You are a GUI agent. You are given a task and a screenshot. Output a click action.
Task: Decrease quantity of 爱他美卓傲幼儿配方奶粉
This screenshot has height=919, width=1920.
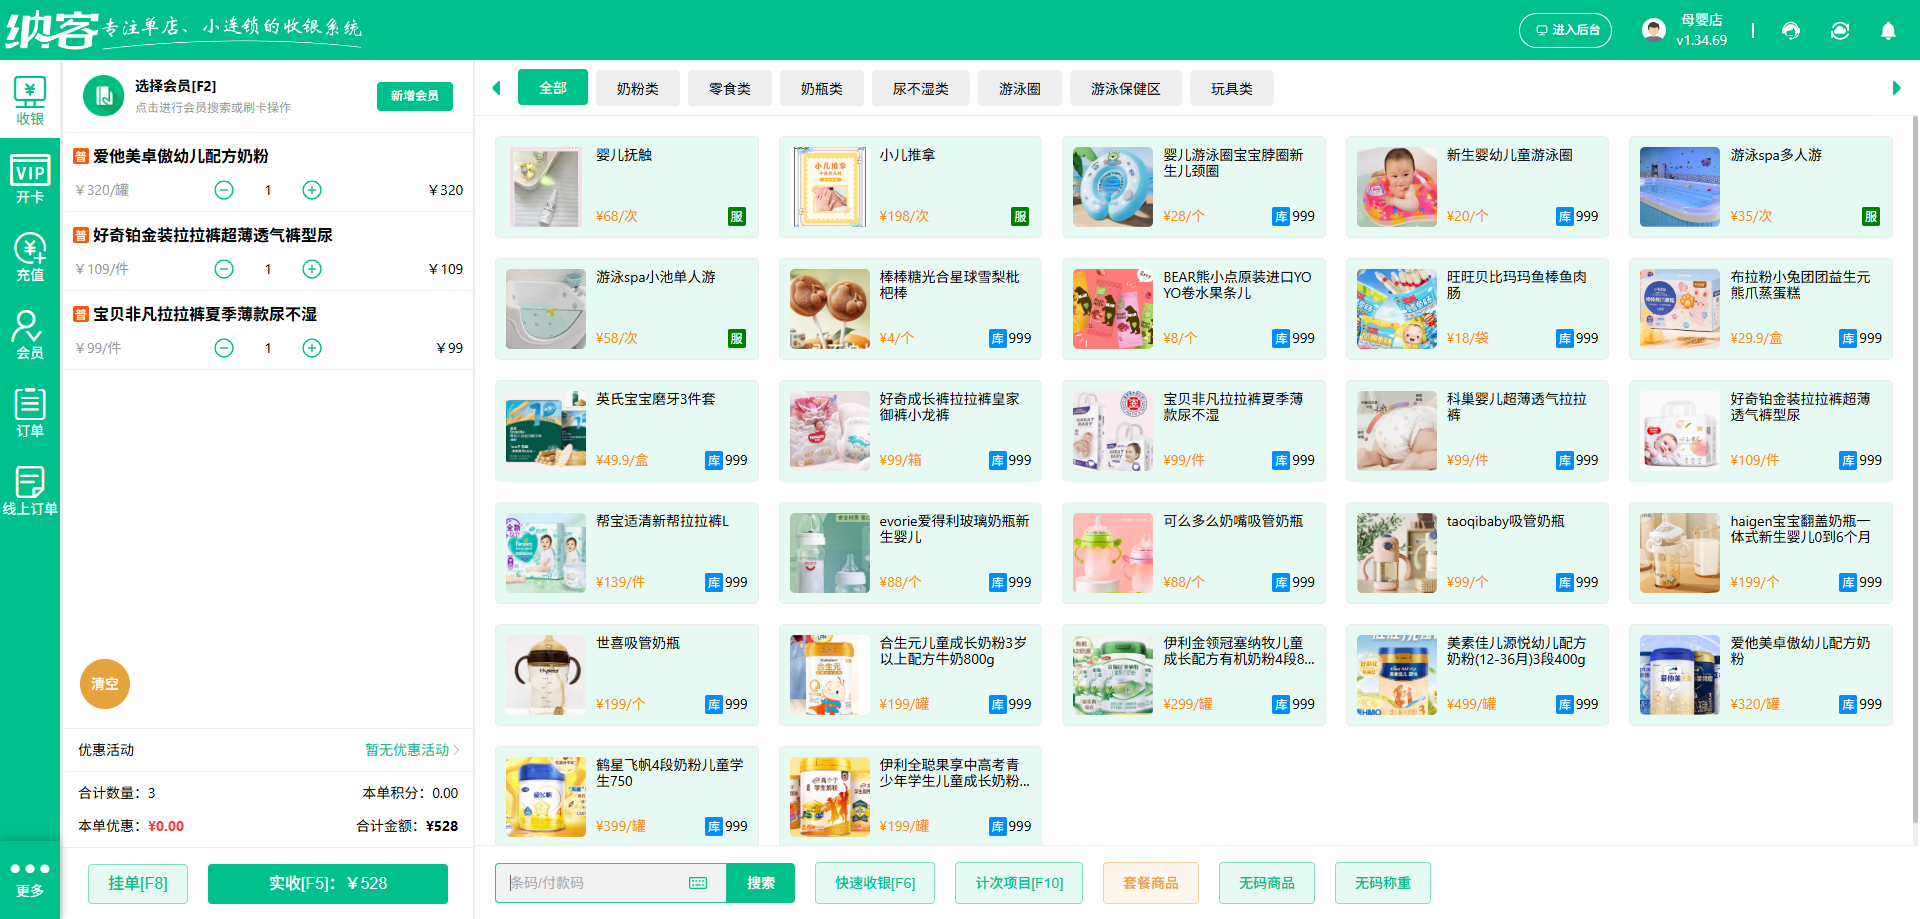pos(224,190)
